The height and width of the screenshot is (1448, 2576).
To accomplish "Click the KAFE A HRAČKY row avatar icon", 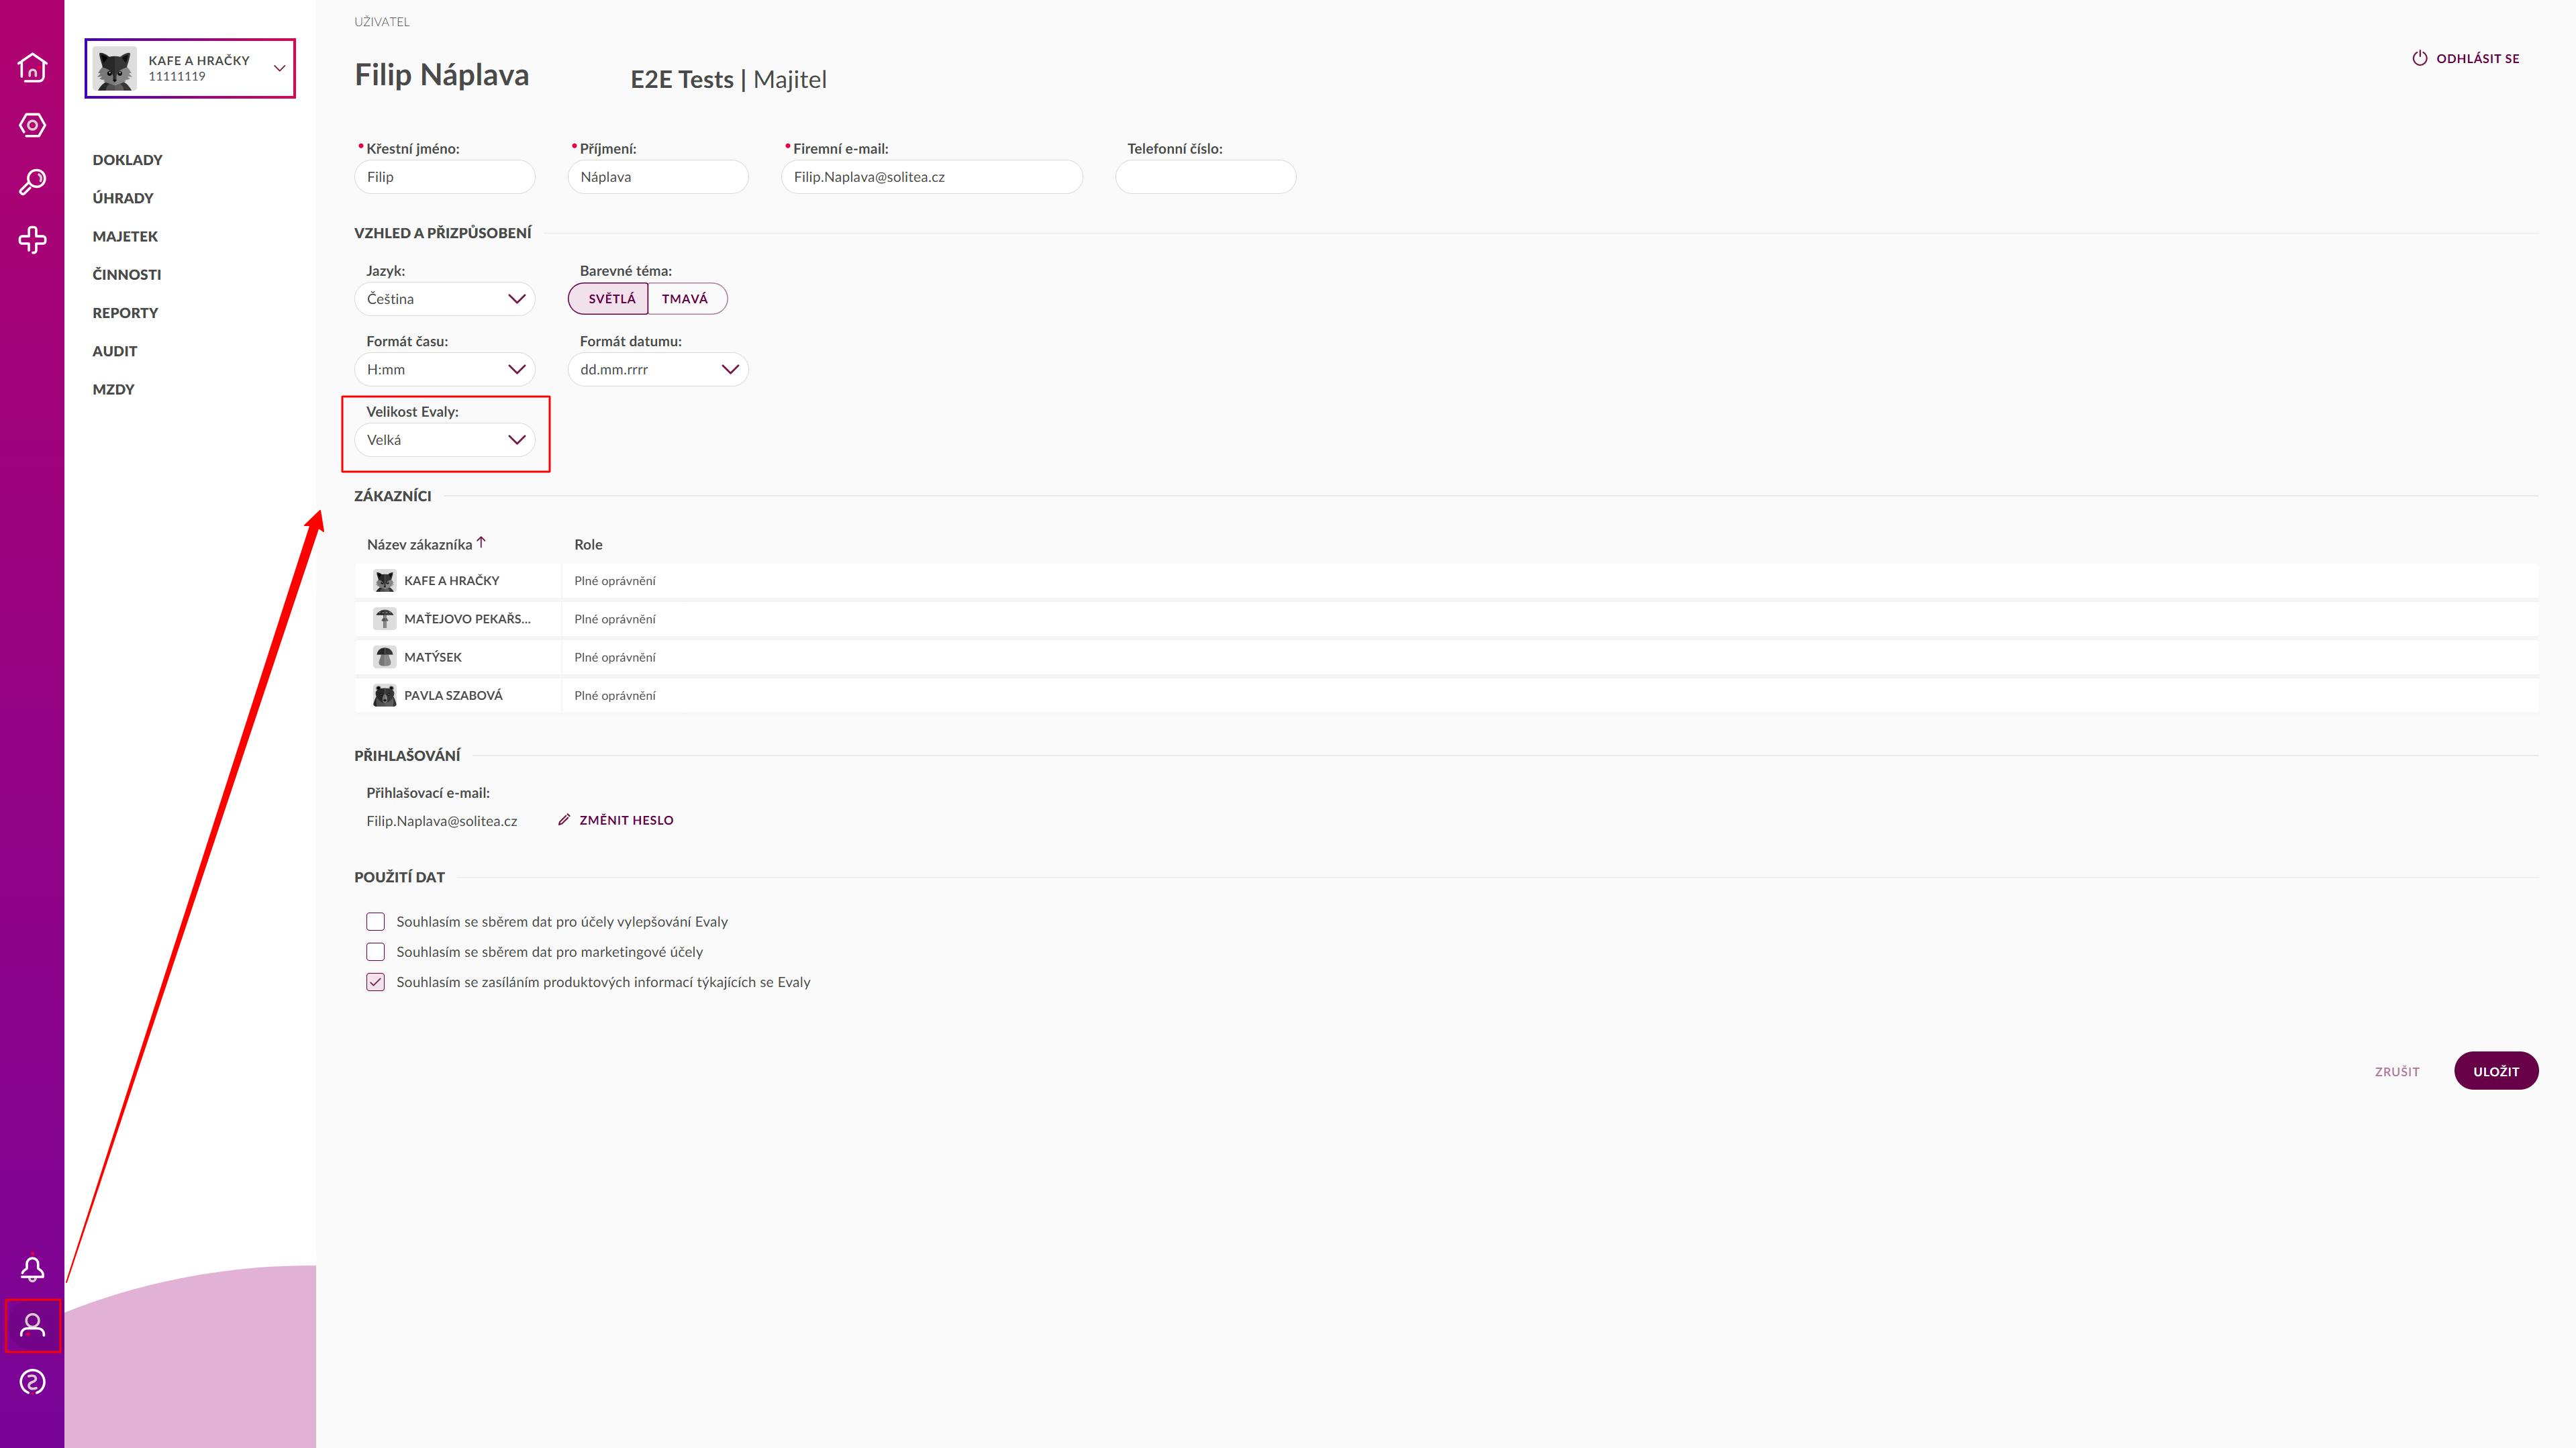I will pyautogui.click(x=384, y=580).
